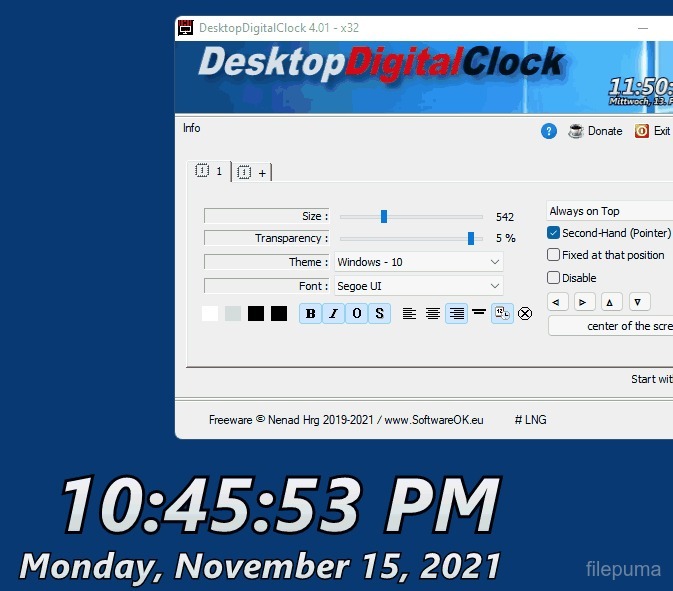
Task: Expand the Font dropdown showing Segoe UI
Action: (418, 286)
